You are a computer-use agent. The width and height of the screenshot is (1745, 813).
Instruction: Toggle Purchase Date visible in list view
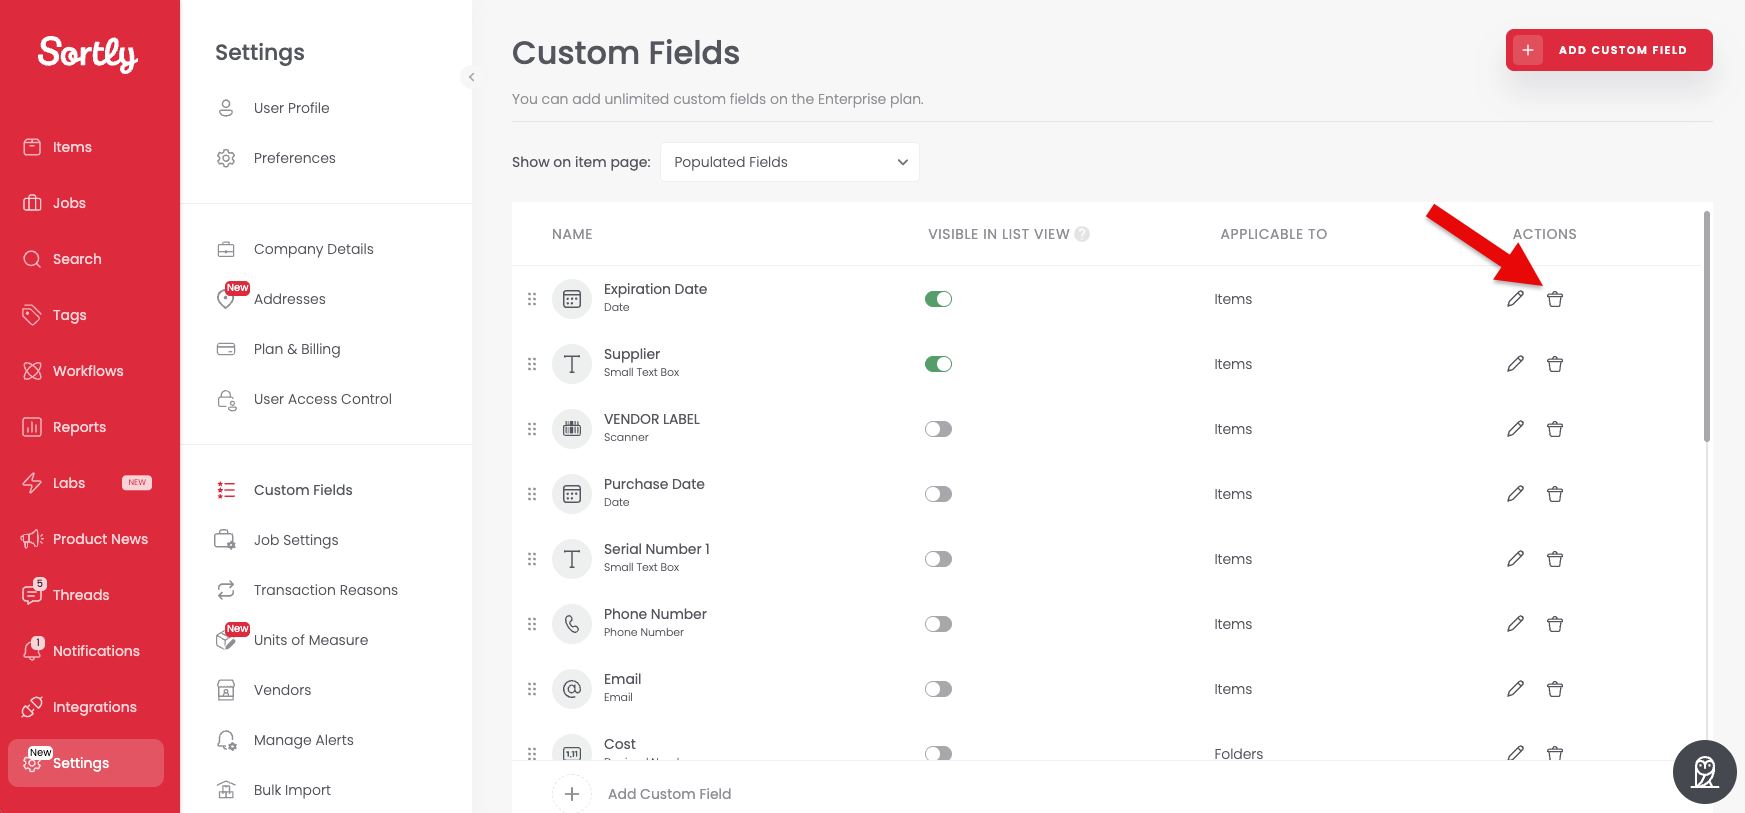pos(938,494)
